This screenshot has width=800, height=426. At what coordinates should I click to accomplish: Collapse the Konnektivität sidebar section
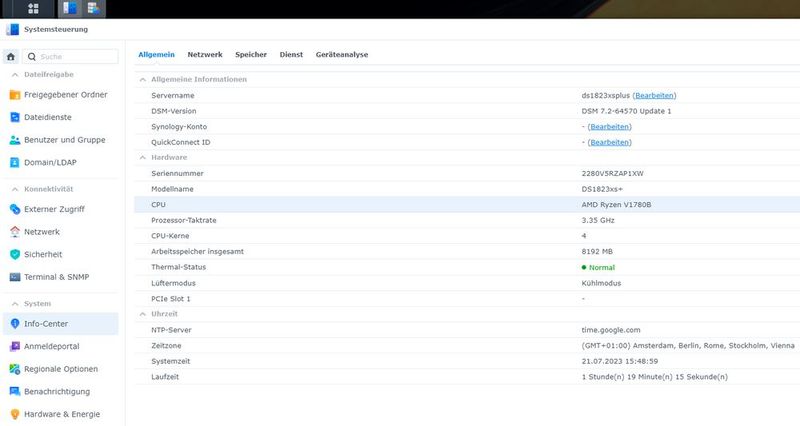click(x=15, y=189)
